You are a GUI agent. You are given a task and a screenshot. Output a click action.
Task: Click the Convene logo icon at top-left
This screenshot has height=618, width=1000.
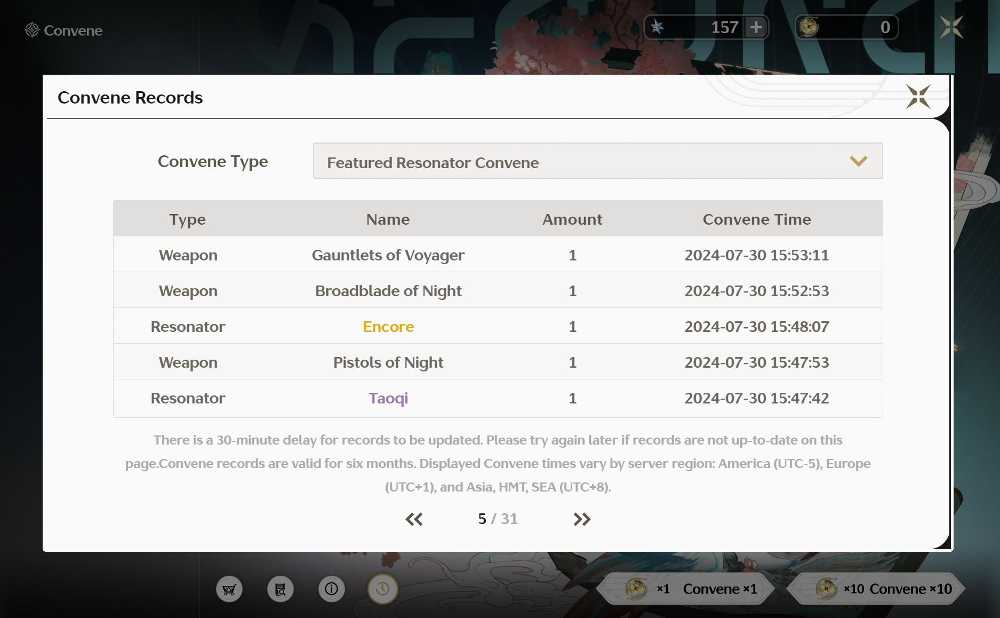coord(32,30)
